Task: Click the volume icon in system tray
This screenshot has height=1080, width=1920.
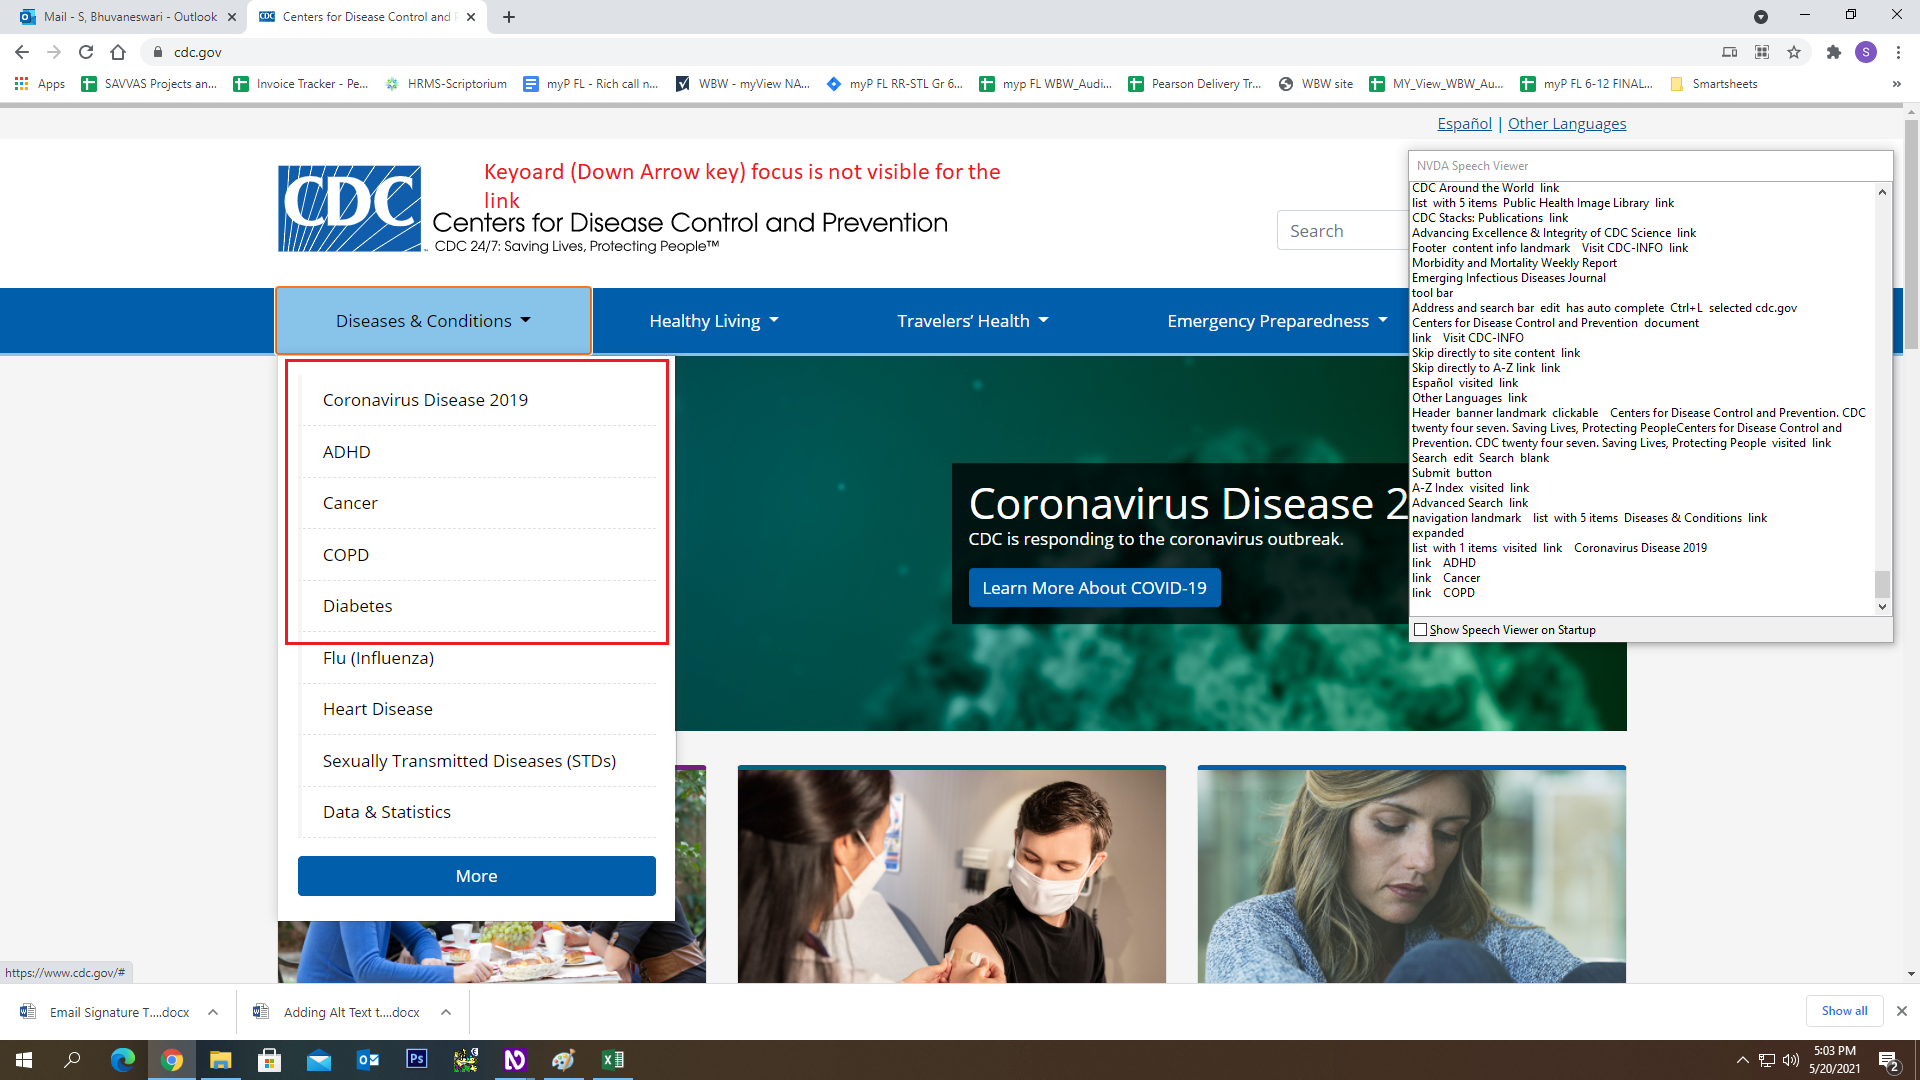Action: (x=1790, y=1060)
